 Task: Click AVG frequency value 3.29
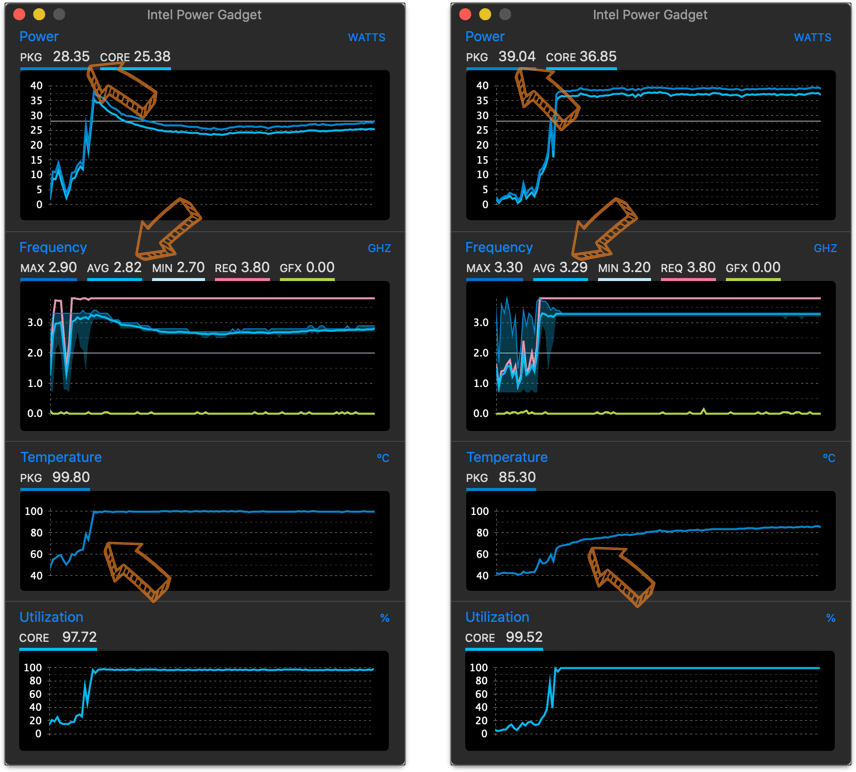[x=574, y=268]
